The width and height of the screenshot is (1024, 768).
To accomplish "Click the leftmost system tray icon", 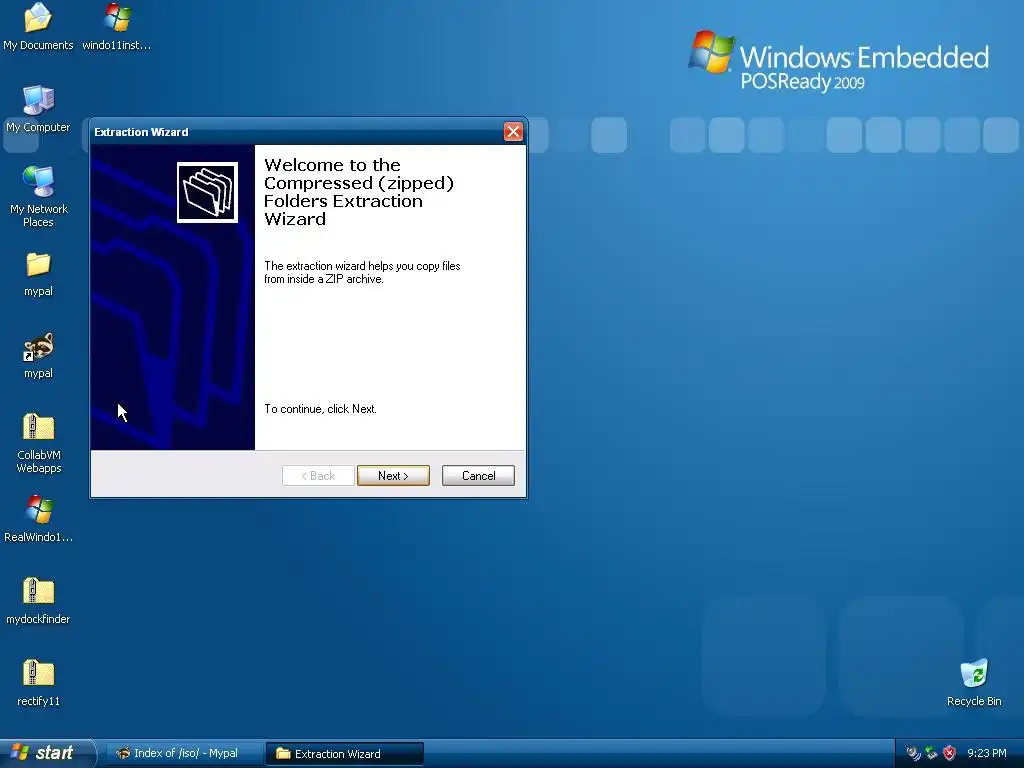I will click(913, 753).
